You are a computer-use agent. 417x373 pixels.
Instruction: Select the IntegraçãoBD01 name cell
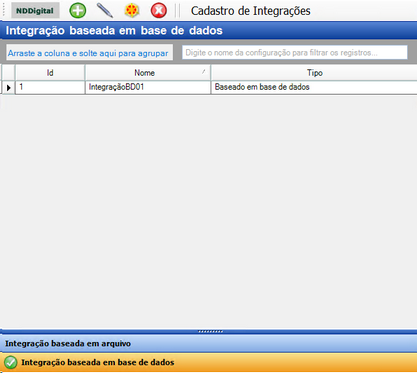point(148,87)
